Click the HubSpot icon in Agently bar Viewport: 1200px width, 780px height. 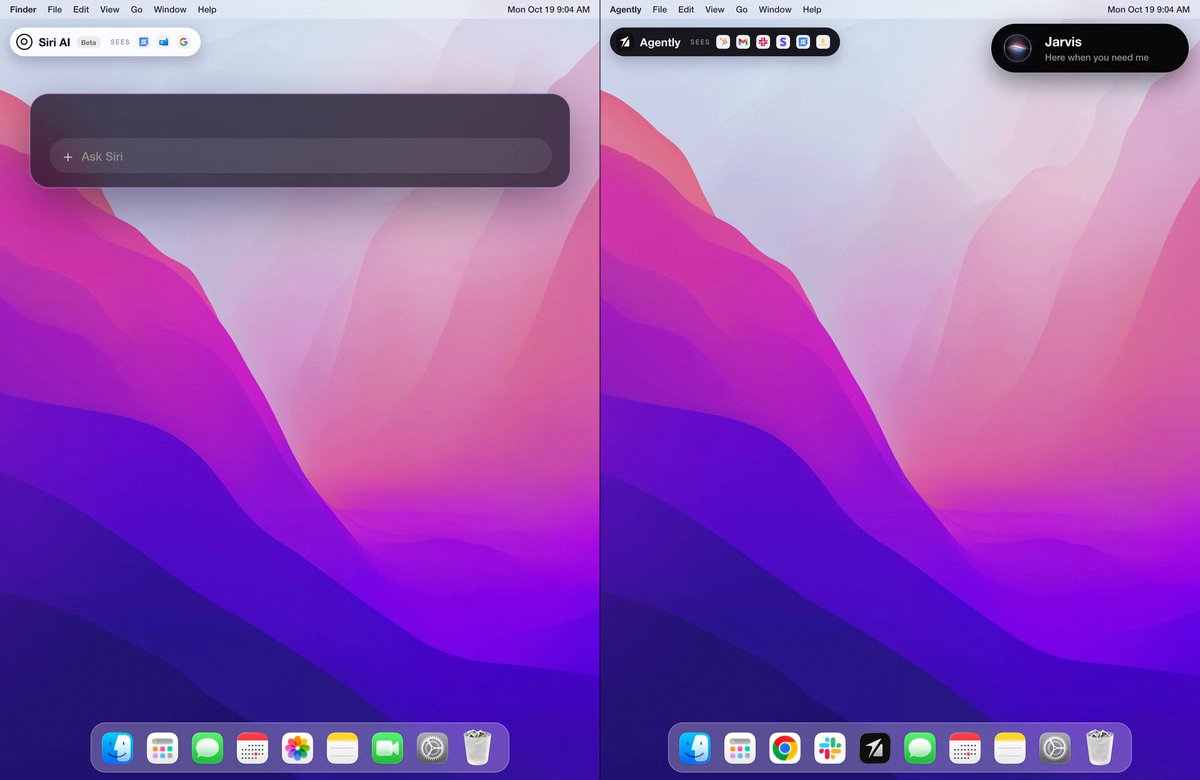pos(723,42)
